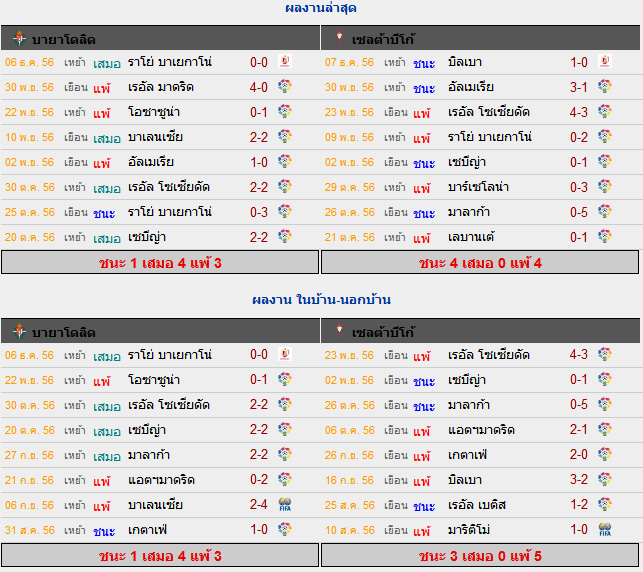Click the league icon on the บาเลนเซีย 2-2 row
Image resolution: width=643 pixels, height=572 pixels.
point(285,137)
